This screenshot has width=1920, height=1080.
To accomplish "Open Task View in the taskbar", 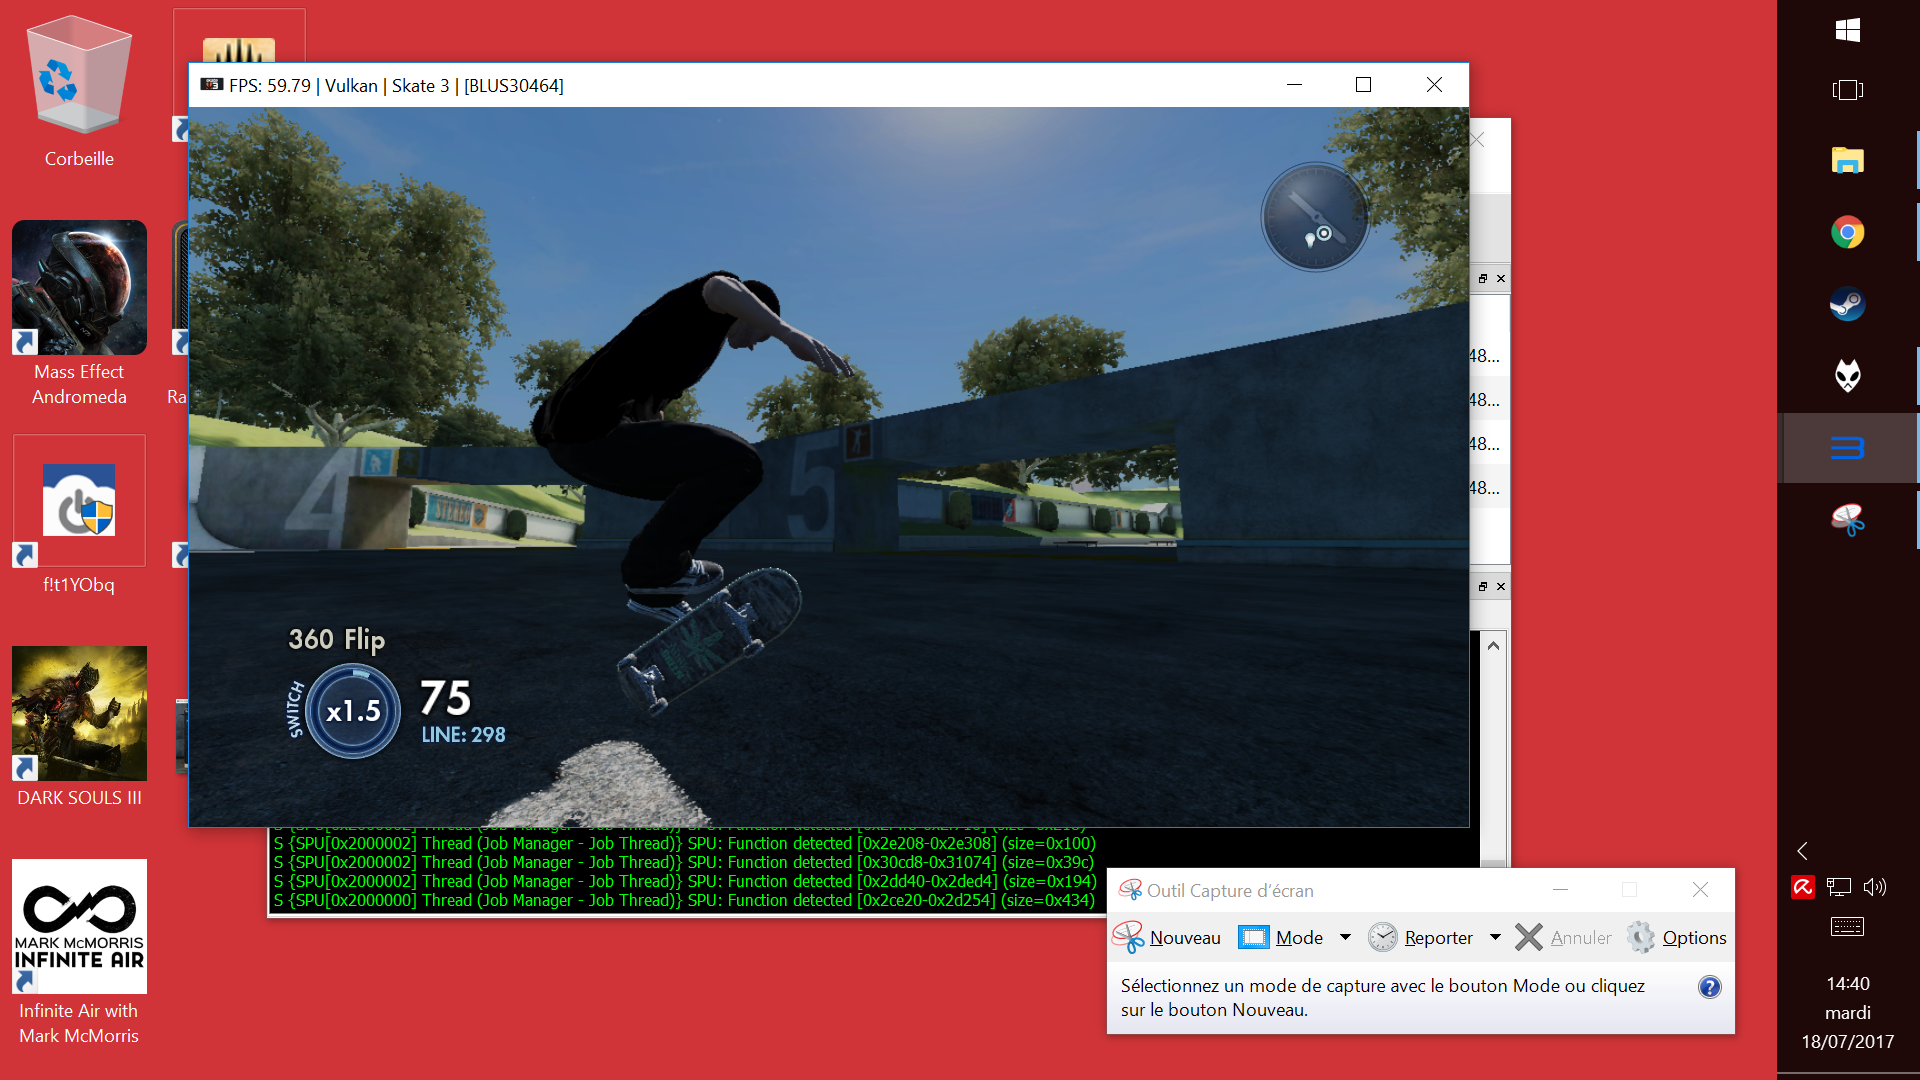I will click(1847, 90).
